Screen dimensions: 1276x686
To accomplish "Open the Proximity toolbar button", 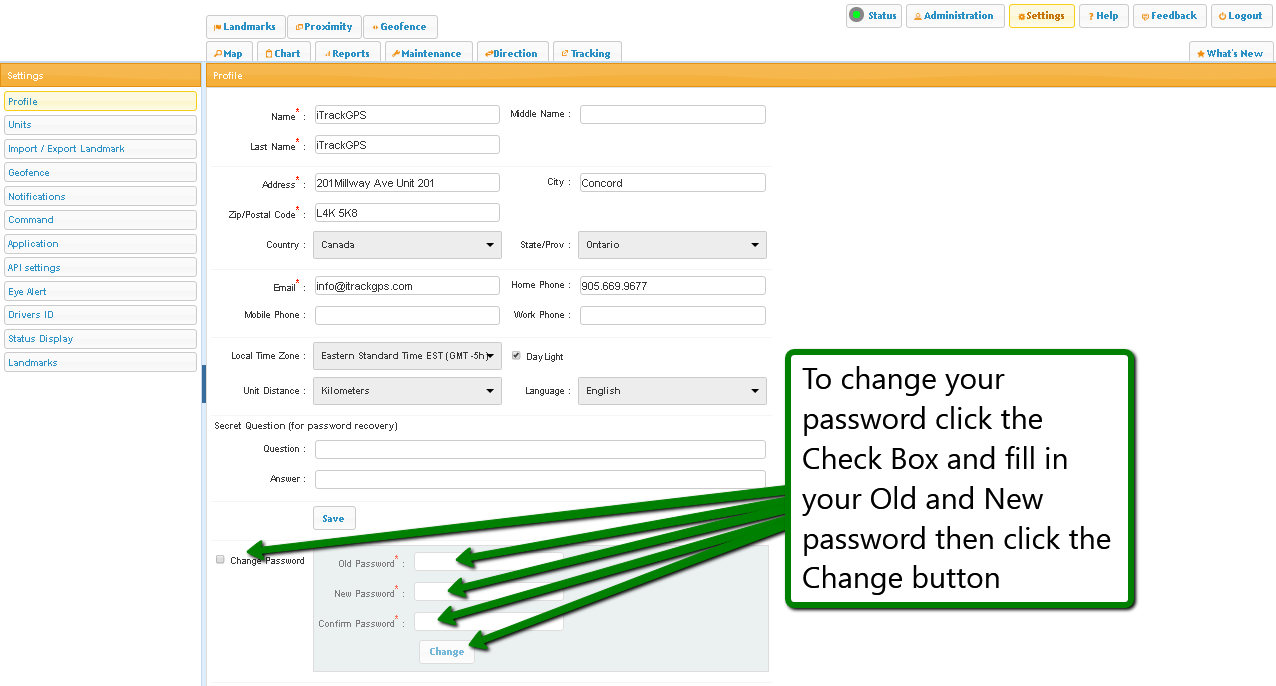I will click(x=324, y=27).
